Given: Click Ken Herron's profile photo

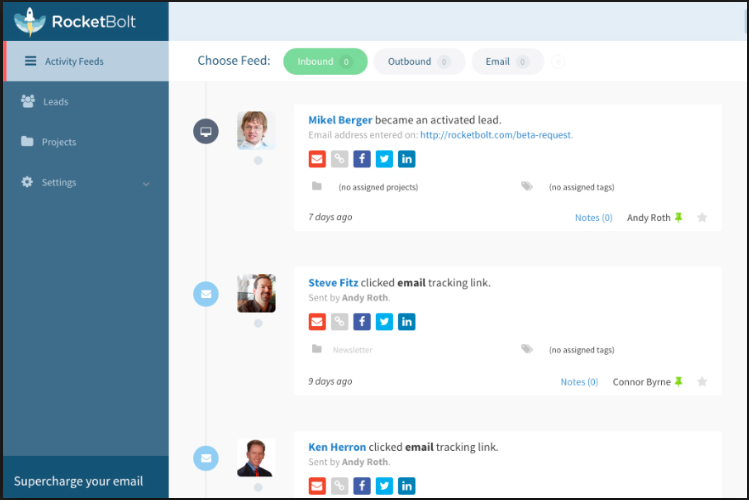Looking at the screenshot, I should [255, 457].
